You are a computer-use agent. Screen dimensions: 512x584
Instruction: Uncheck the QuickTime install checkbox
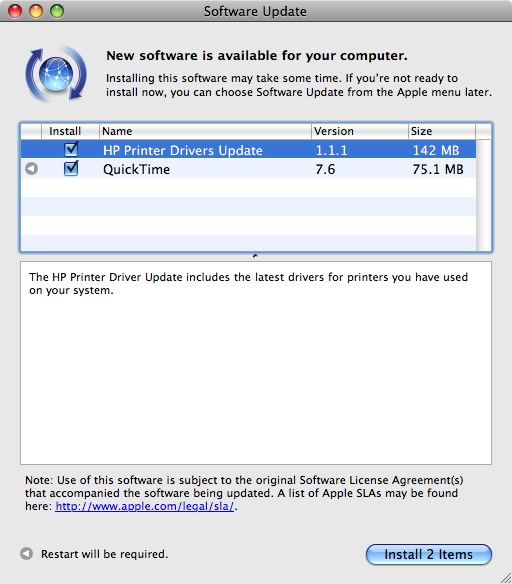point(71,168)
